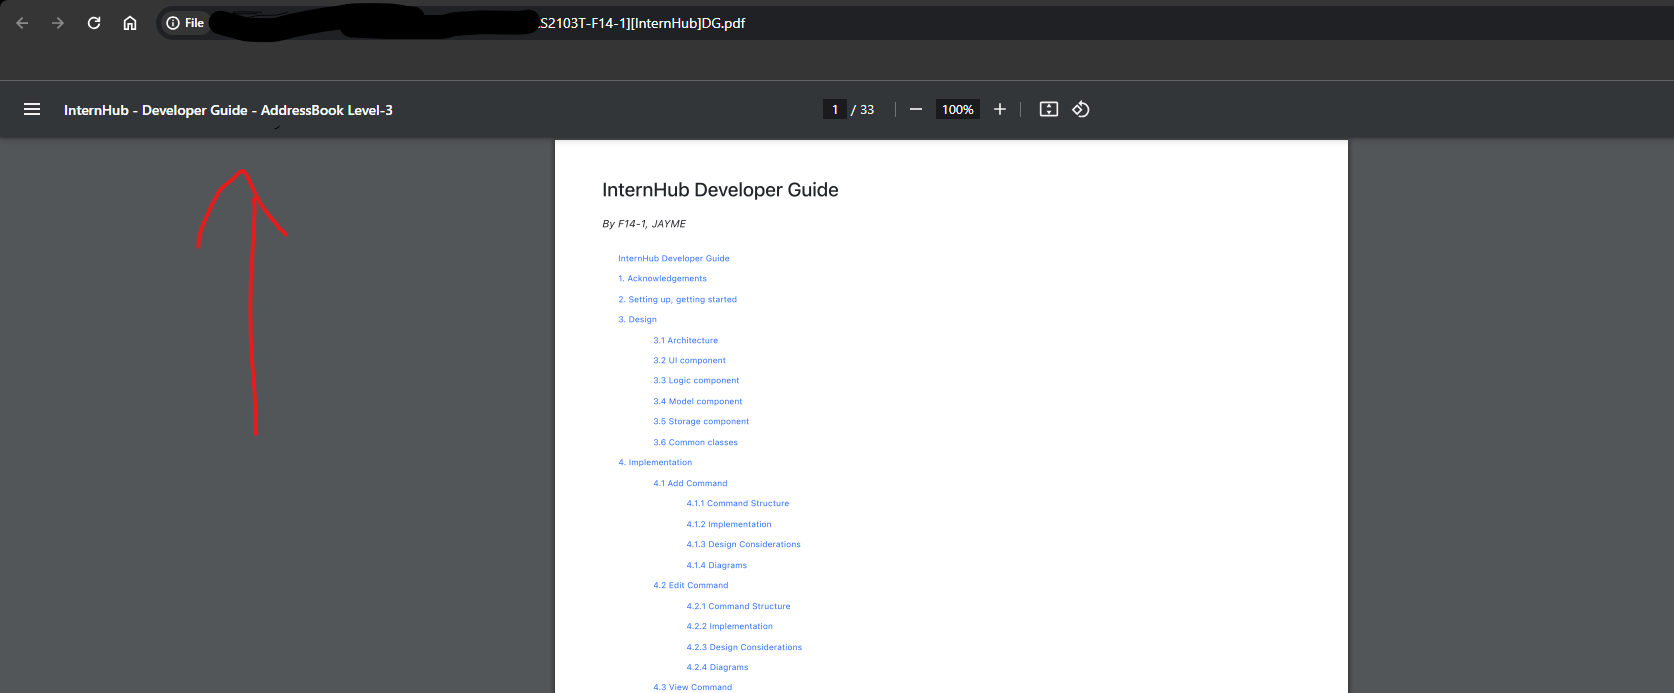
Task: Open 4.1.2 Implementation link
Action: coord(729,524)
